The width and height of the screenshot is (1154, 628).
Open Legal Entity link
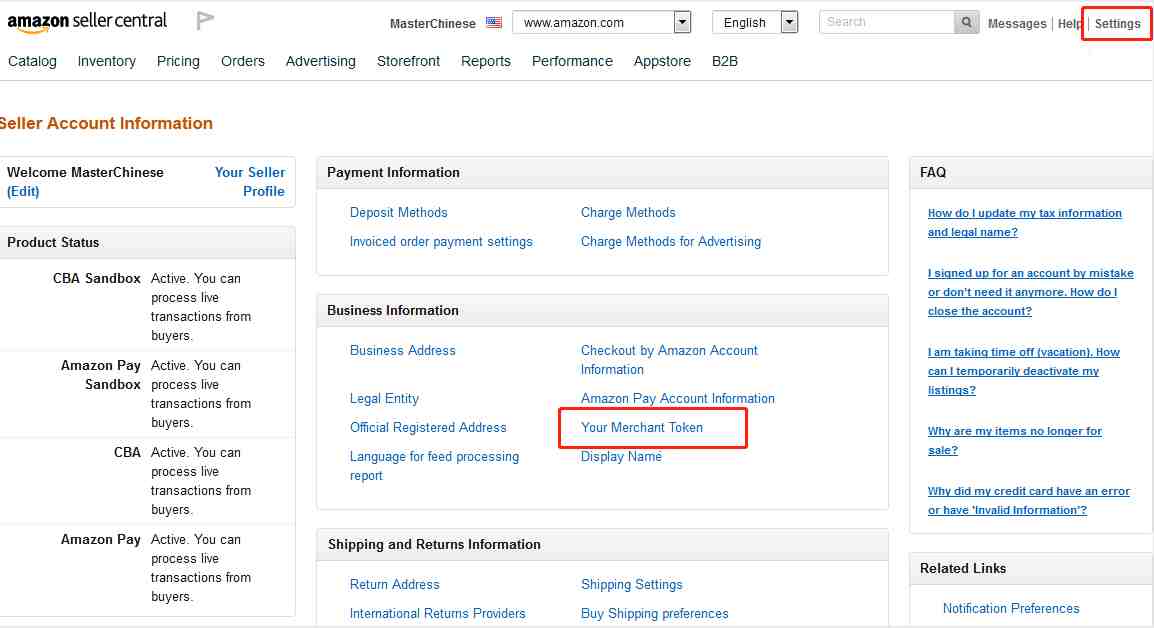(384, 398)
